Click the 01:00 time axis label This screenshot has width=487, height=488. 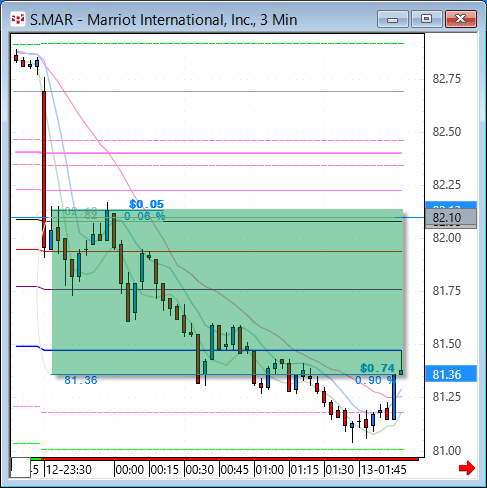tap(270, 470)
